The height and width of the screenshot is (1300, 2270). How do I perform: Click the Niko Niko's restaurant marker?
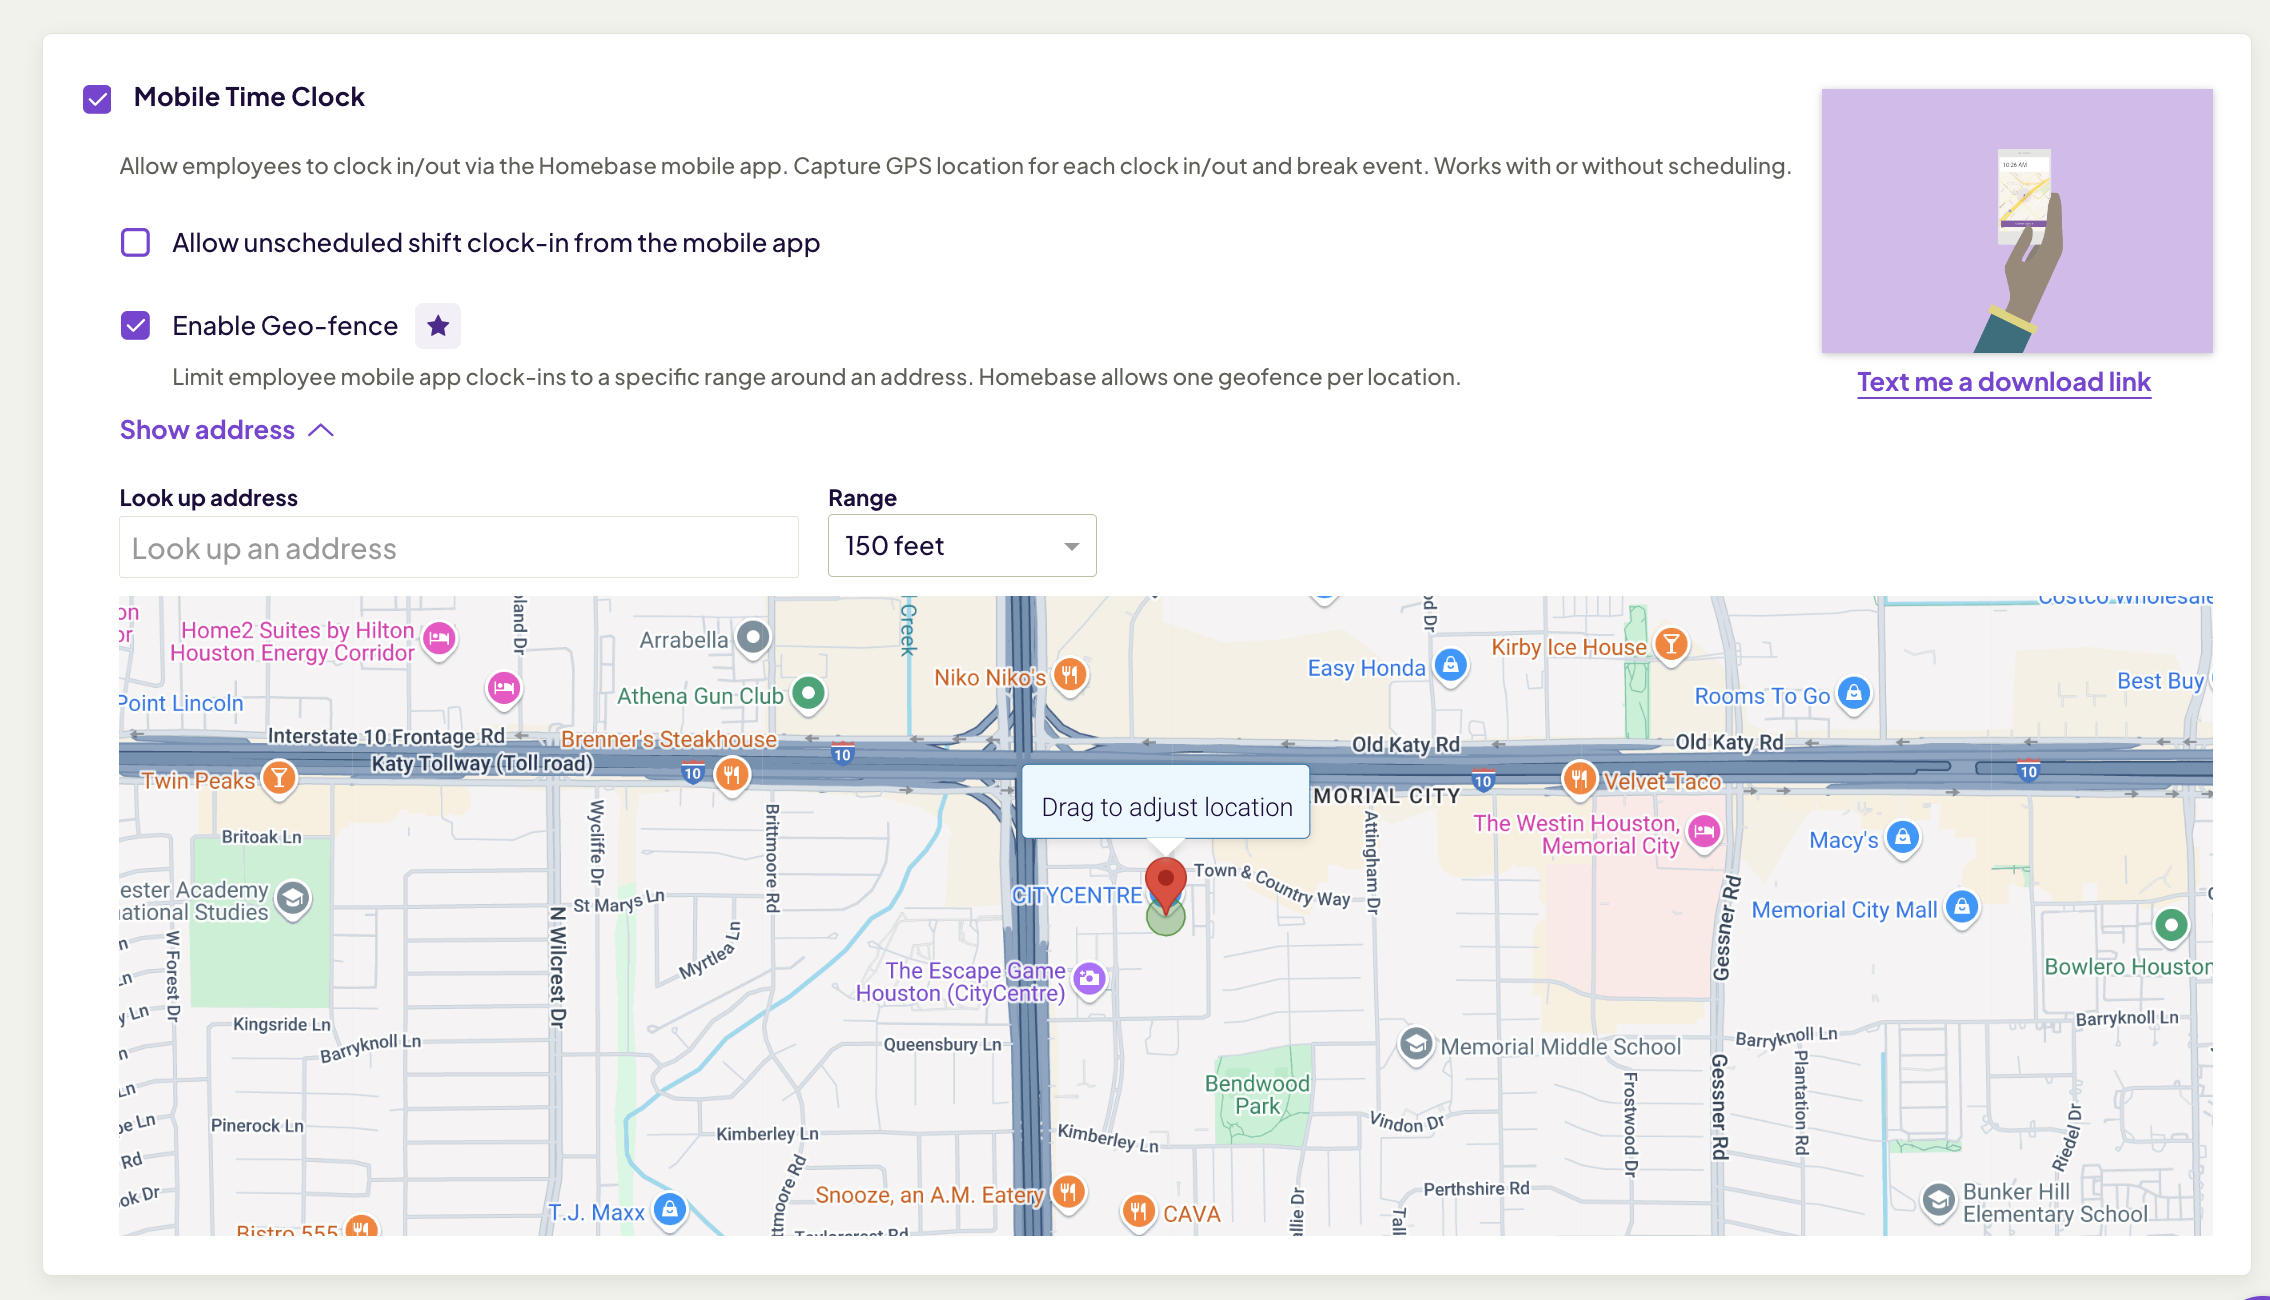coord(1070,675)
